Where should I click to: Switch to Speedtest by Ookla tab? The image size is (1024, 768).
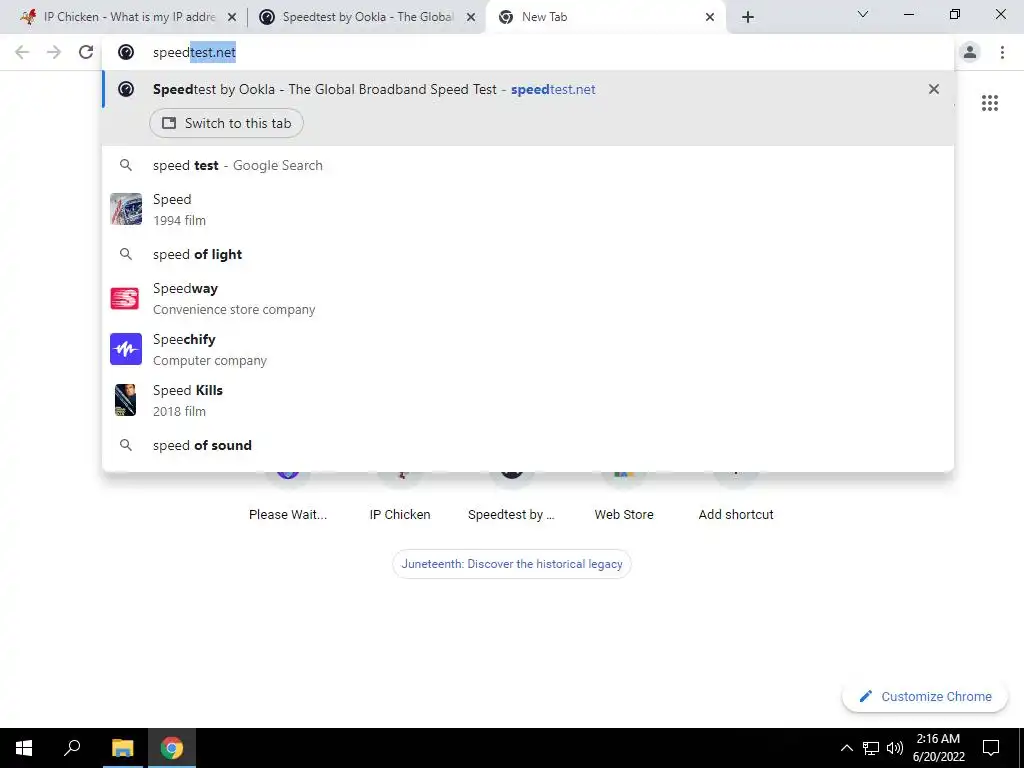pyautogui.click(x=366, y=17)
